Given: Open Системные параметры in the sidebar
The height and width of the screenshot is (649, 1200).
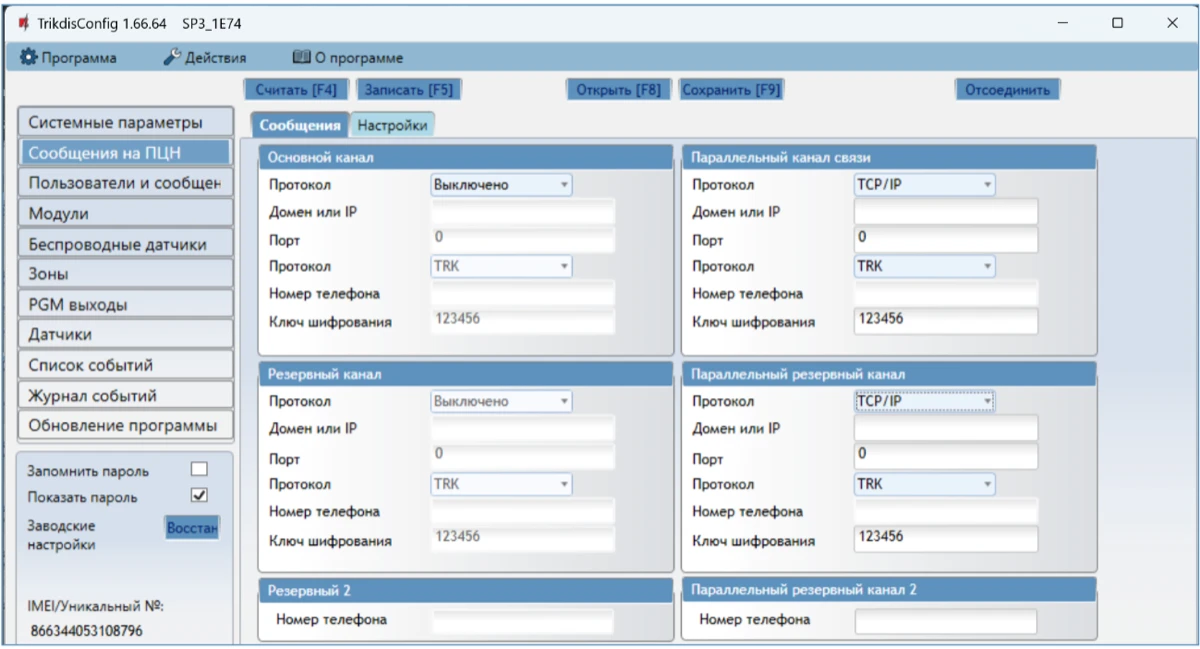Looking at the screenshot, I should pyautogui.click(x=125, y=123).
